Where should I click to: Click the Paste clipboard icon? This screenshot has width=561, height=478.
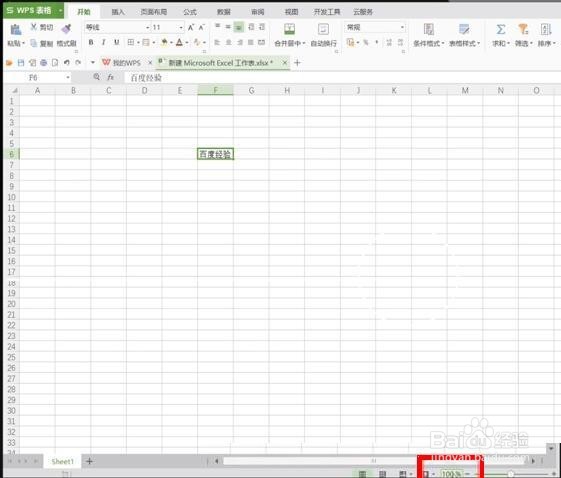coord(15,30)
